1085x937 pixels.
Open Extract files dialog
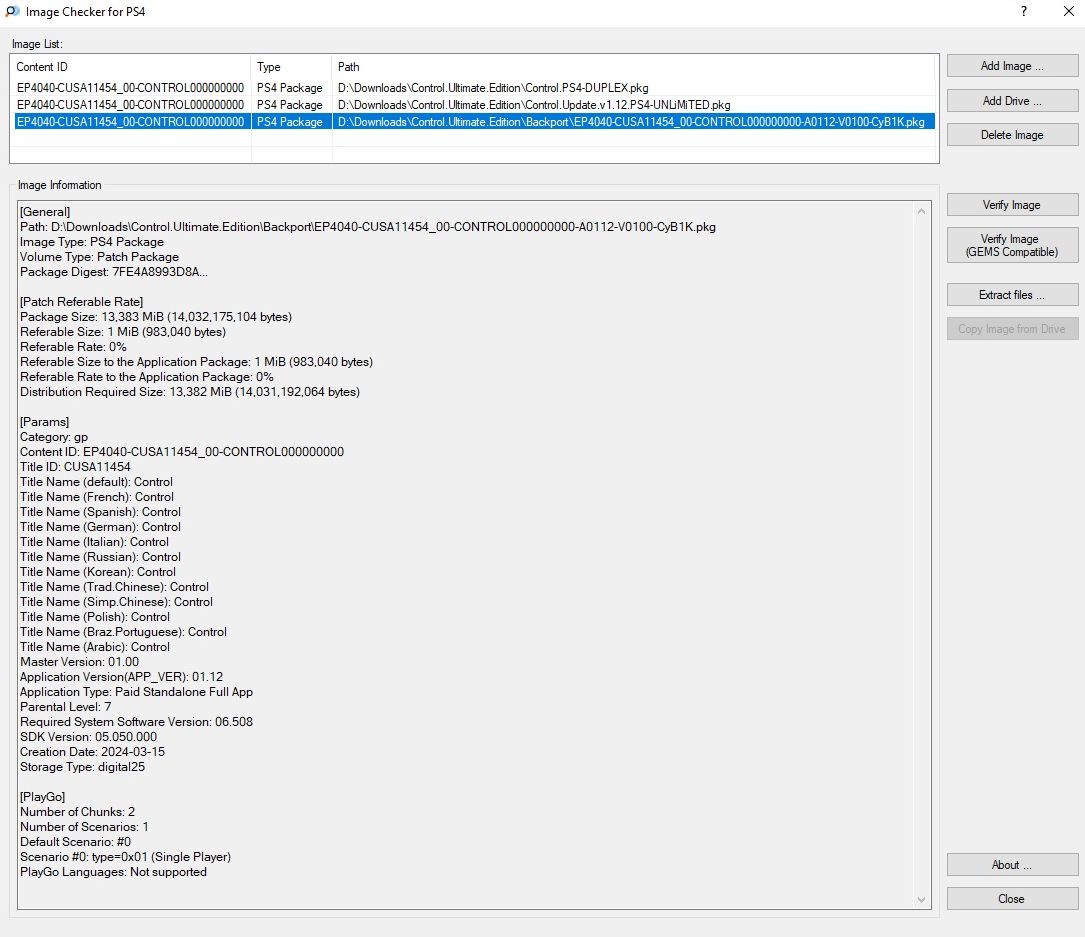[x=1012, y=295]
